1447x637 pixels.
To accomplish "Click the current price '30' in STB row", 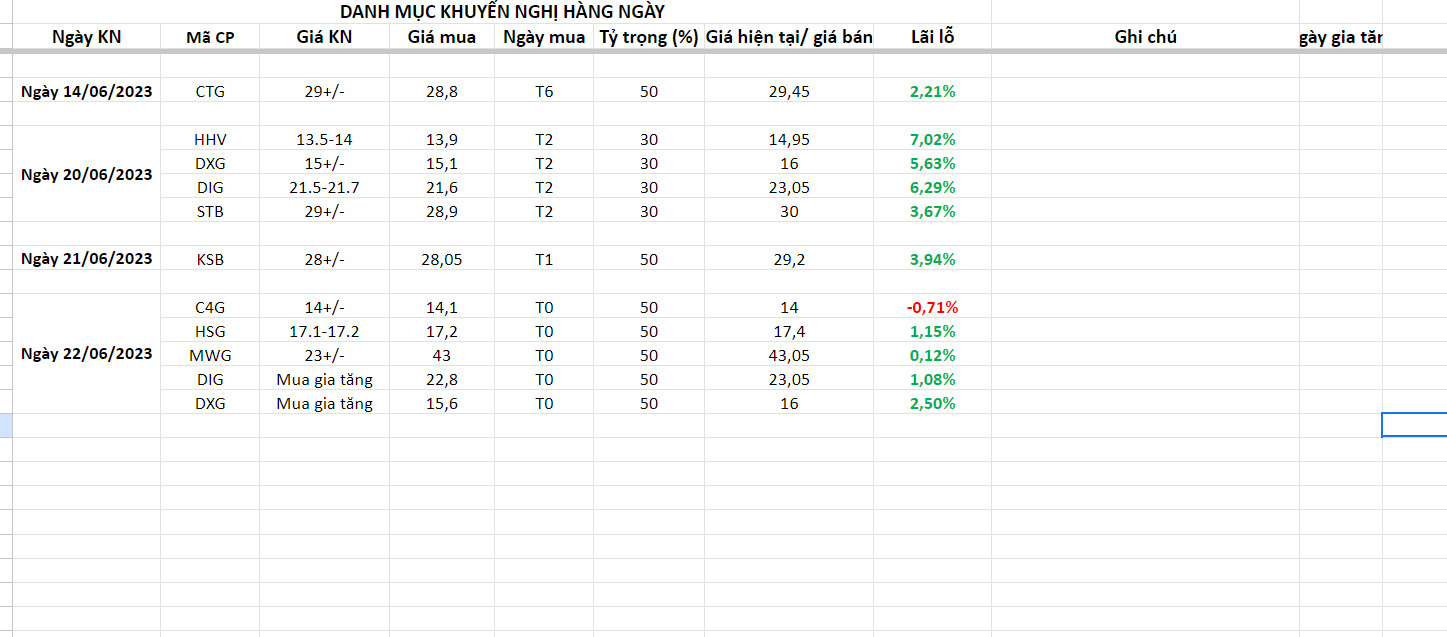I will (x=789, y=211).
